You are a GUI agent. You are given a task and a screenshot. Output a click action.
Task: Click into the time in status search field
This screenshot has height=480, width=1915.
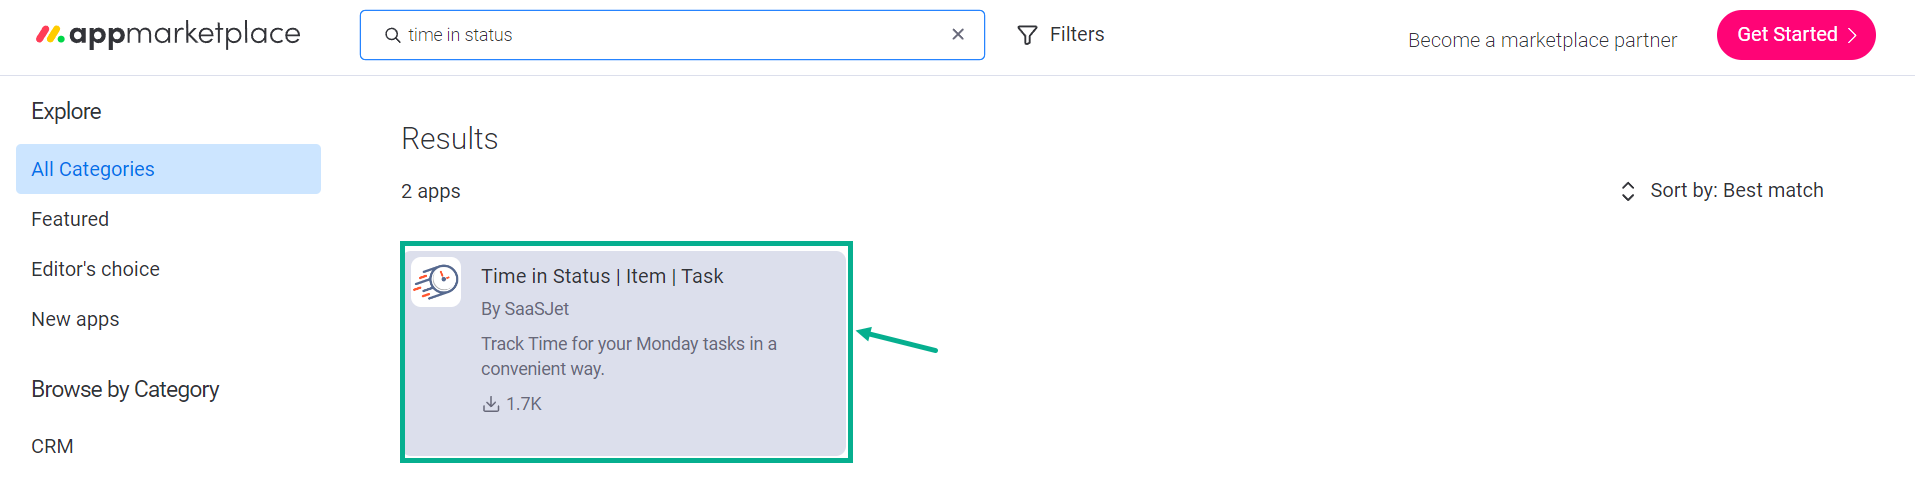672,35
